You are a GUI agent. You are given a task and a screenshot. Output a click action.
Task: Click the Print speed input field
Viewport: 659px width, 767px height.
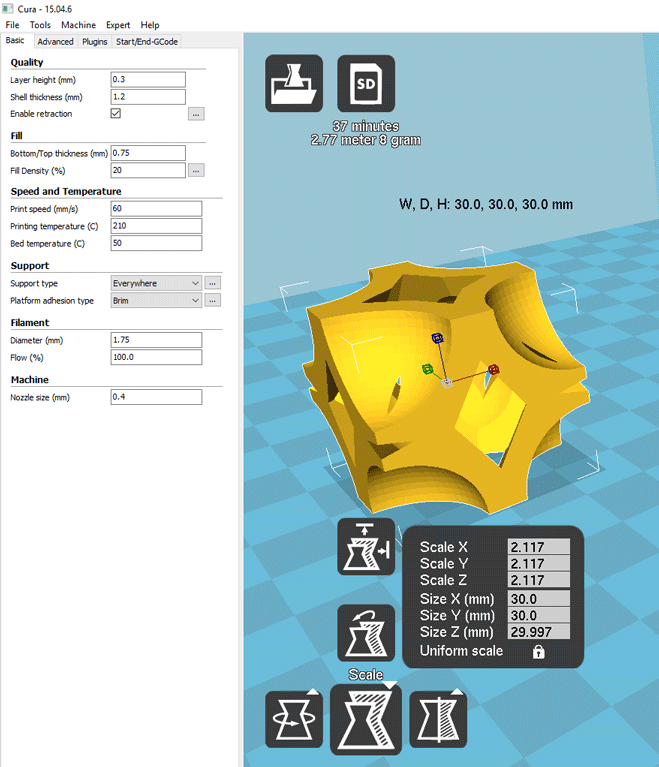point(156,208)
